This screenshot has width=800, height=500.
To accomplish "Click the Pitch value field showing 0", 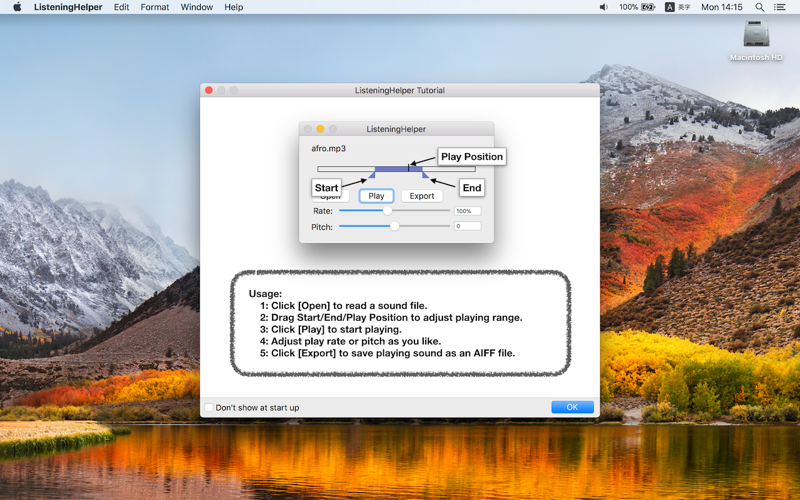I will (467, 226).
